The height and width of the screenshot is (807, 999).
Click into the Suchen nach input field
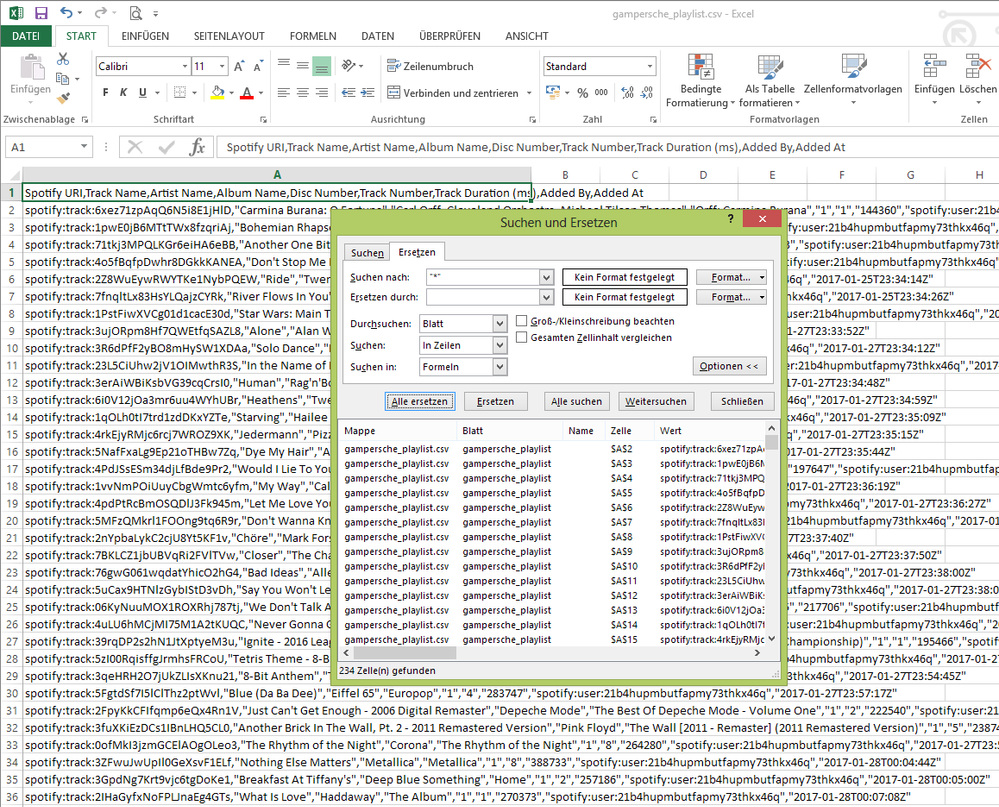pos(482,277)
